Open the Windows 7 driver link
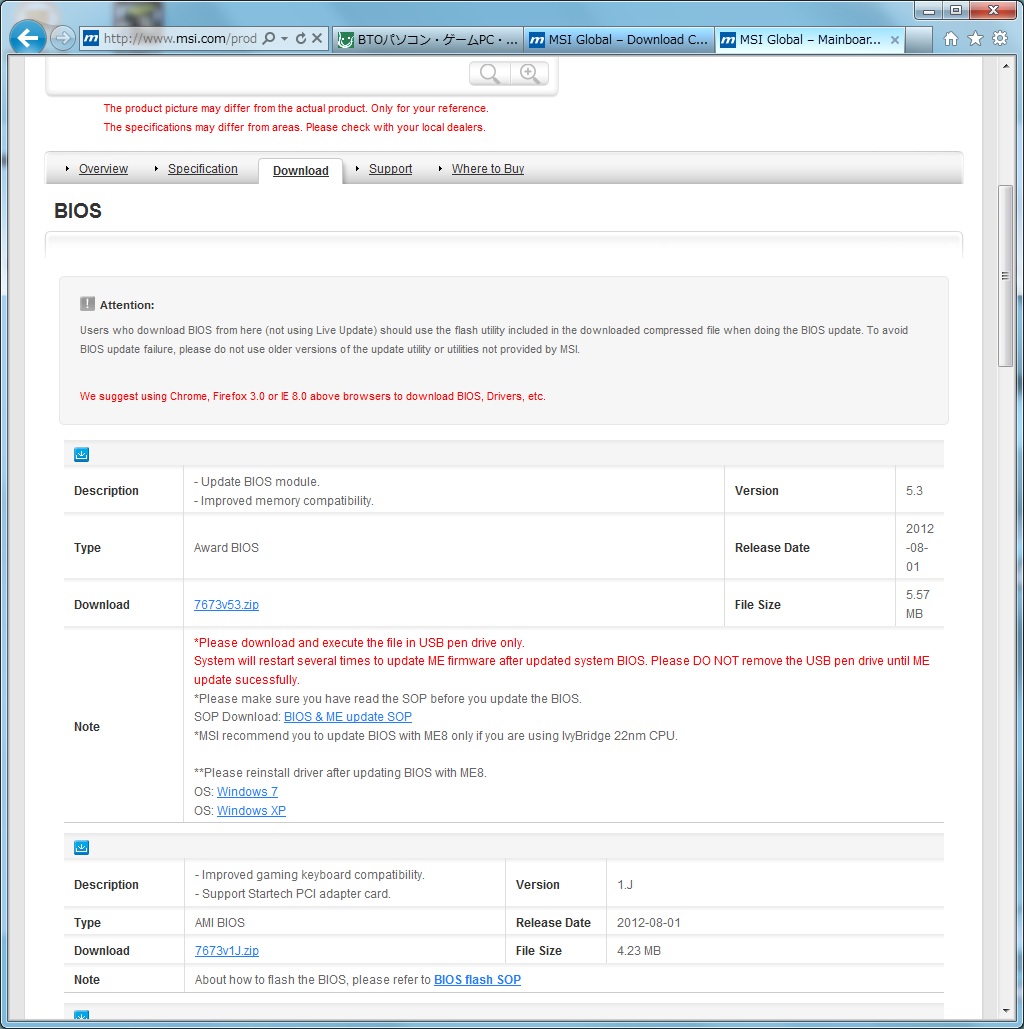The height and width of the screenshot is (1029, 1024). point(247,791)
